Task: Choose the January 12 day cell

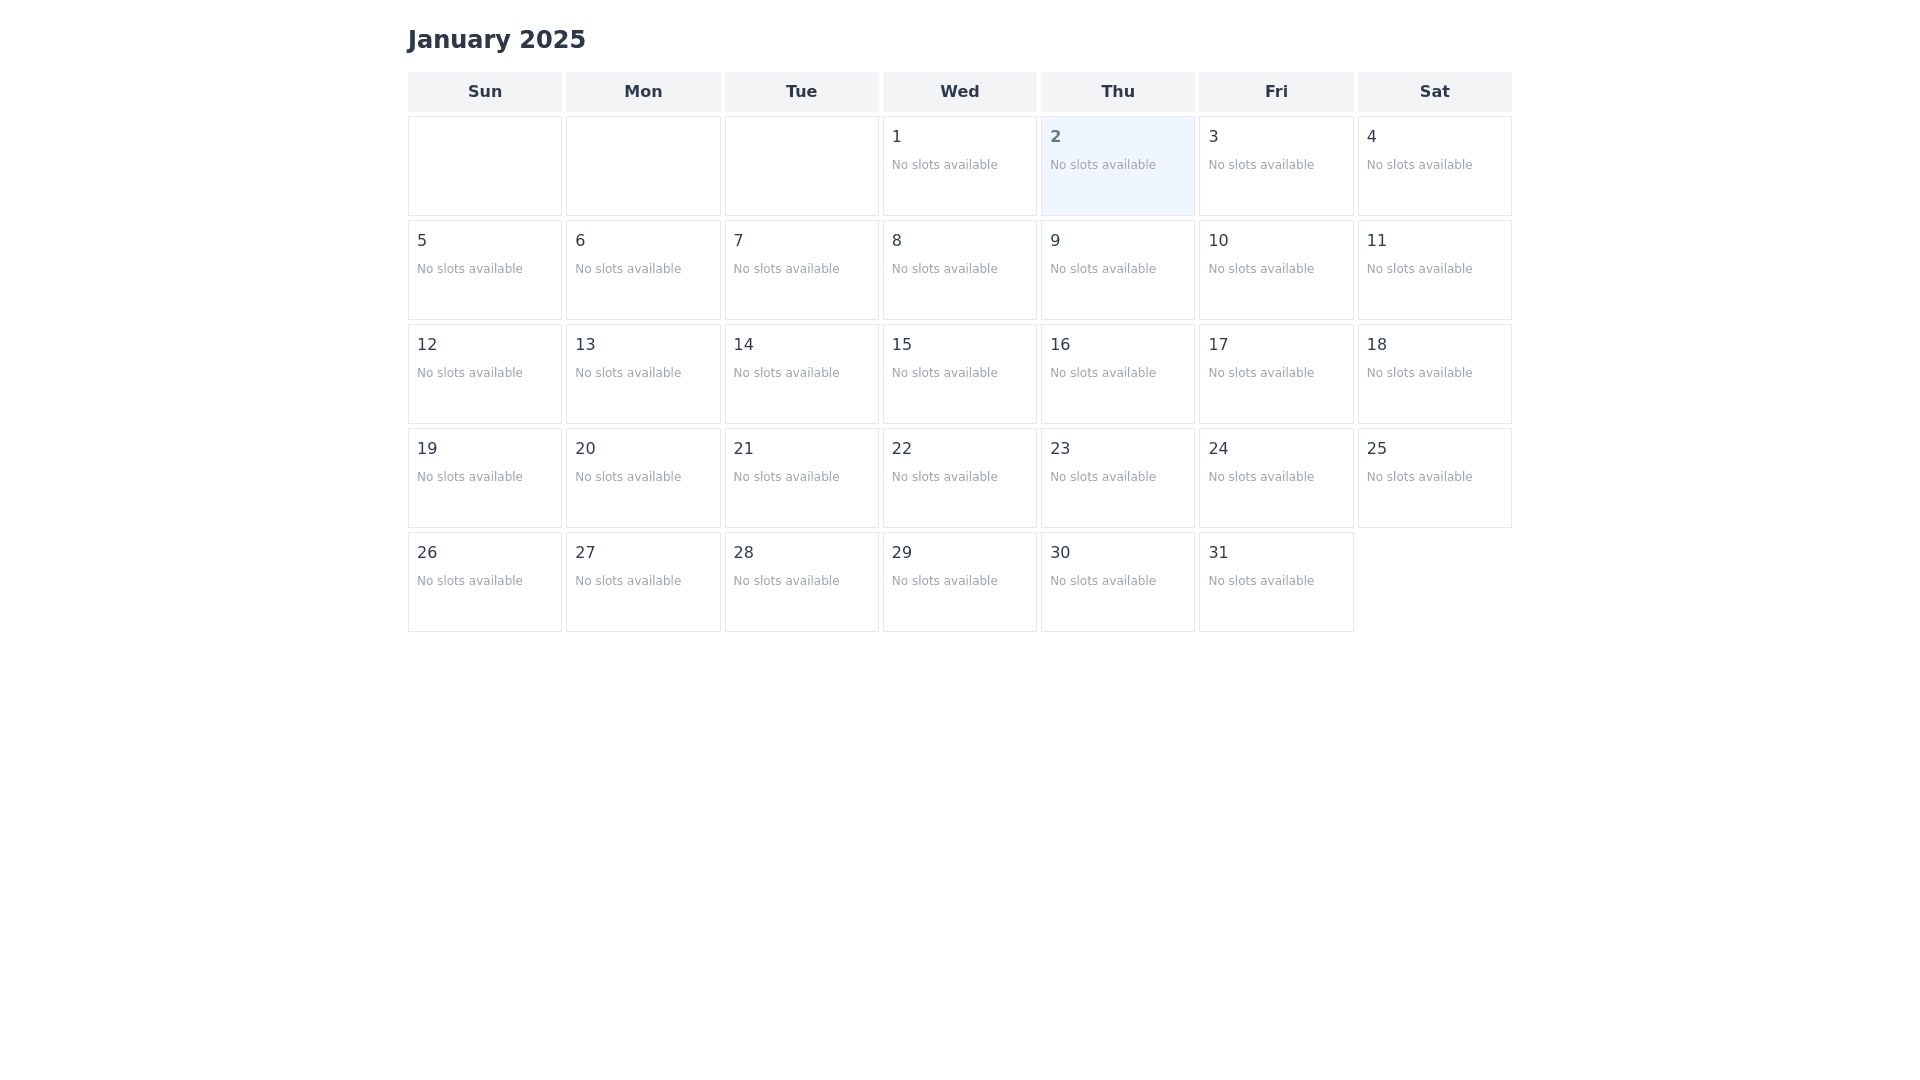Action: (485, 374)
